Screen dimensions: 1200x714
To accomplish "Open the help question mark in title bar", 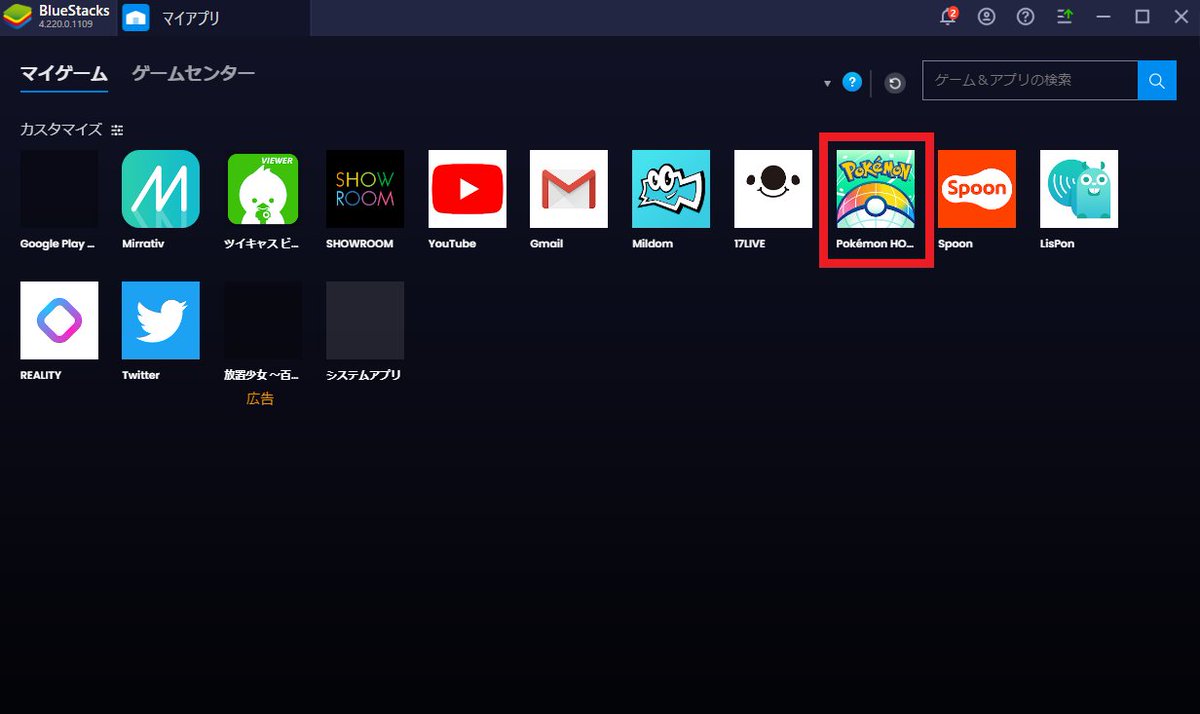I will point(1025,17).
